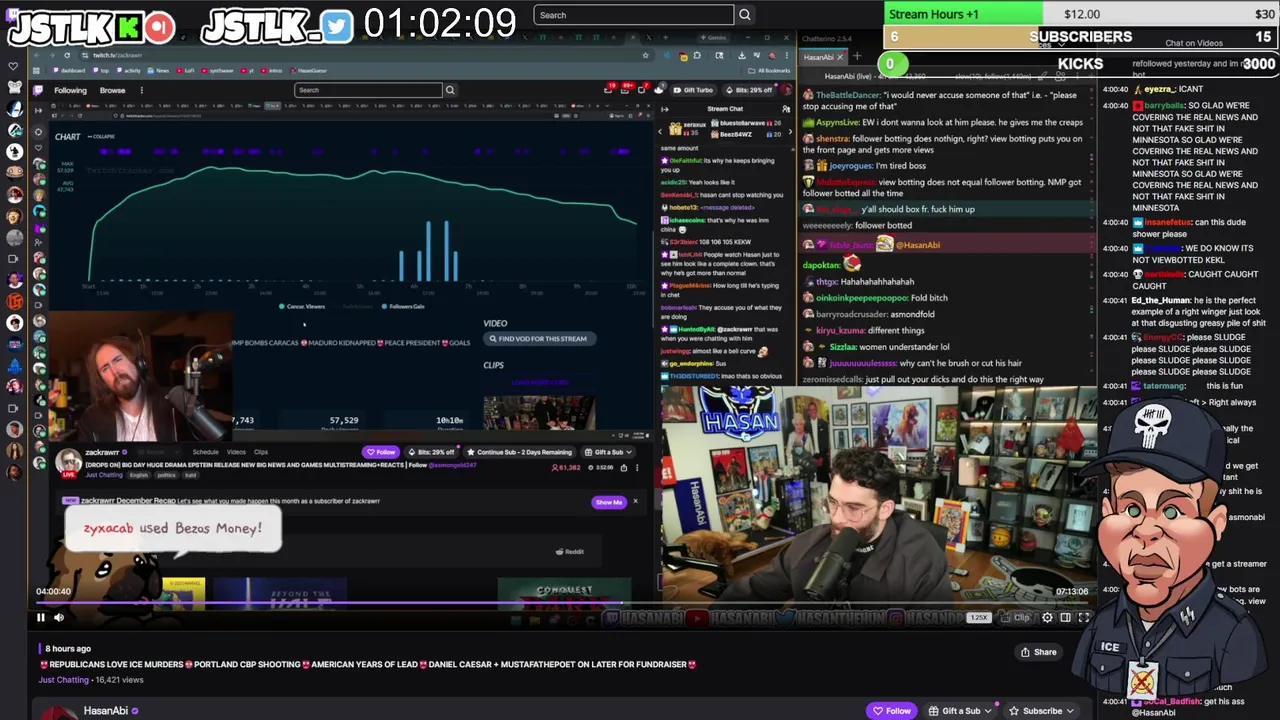Image resolution: width=1280 pixels, height=720 pixels.
Task: Open the dashboard bookmark
Action: (69, 71)
